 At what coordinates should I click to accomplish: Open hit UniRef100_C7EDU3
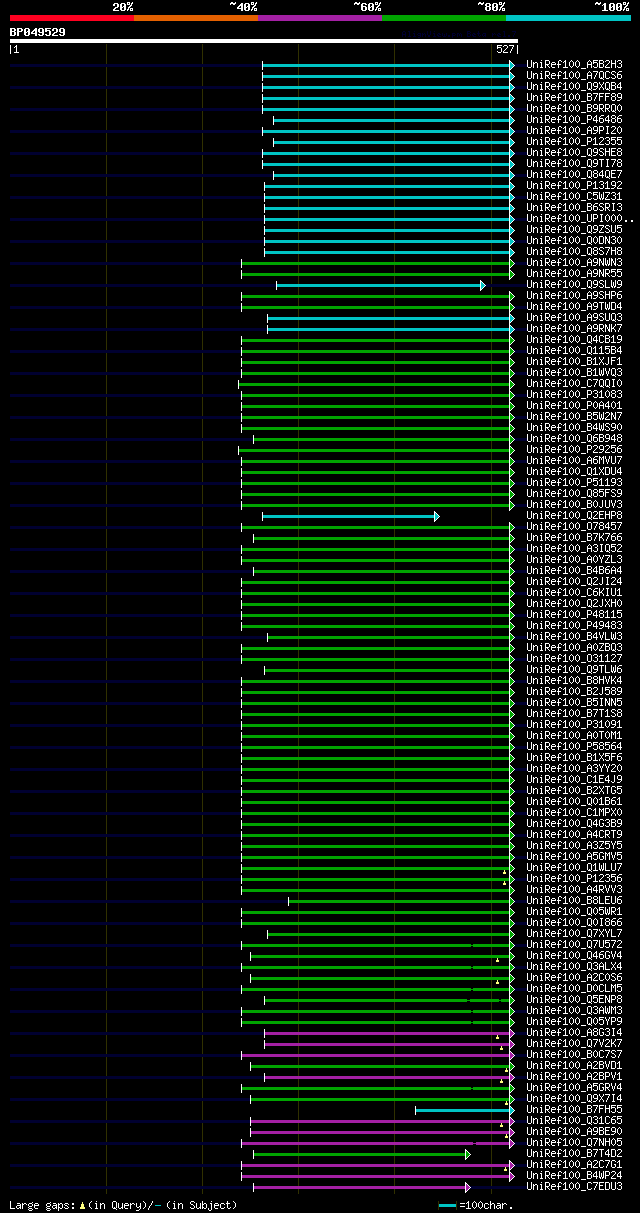pyautogui.click(x=574, y=1186)
